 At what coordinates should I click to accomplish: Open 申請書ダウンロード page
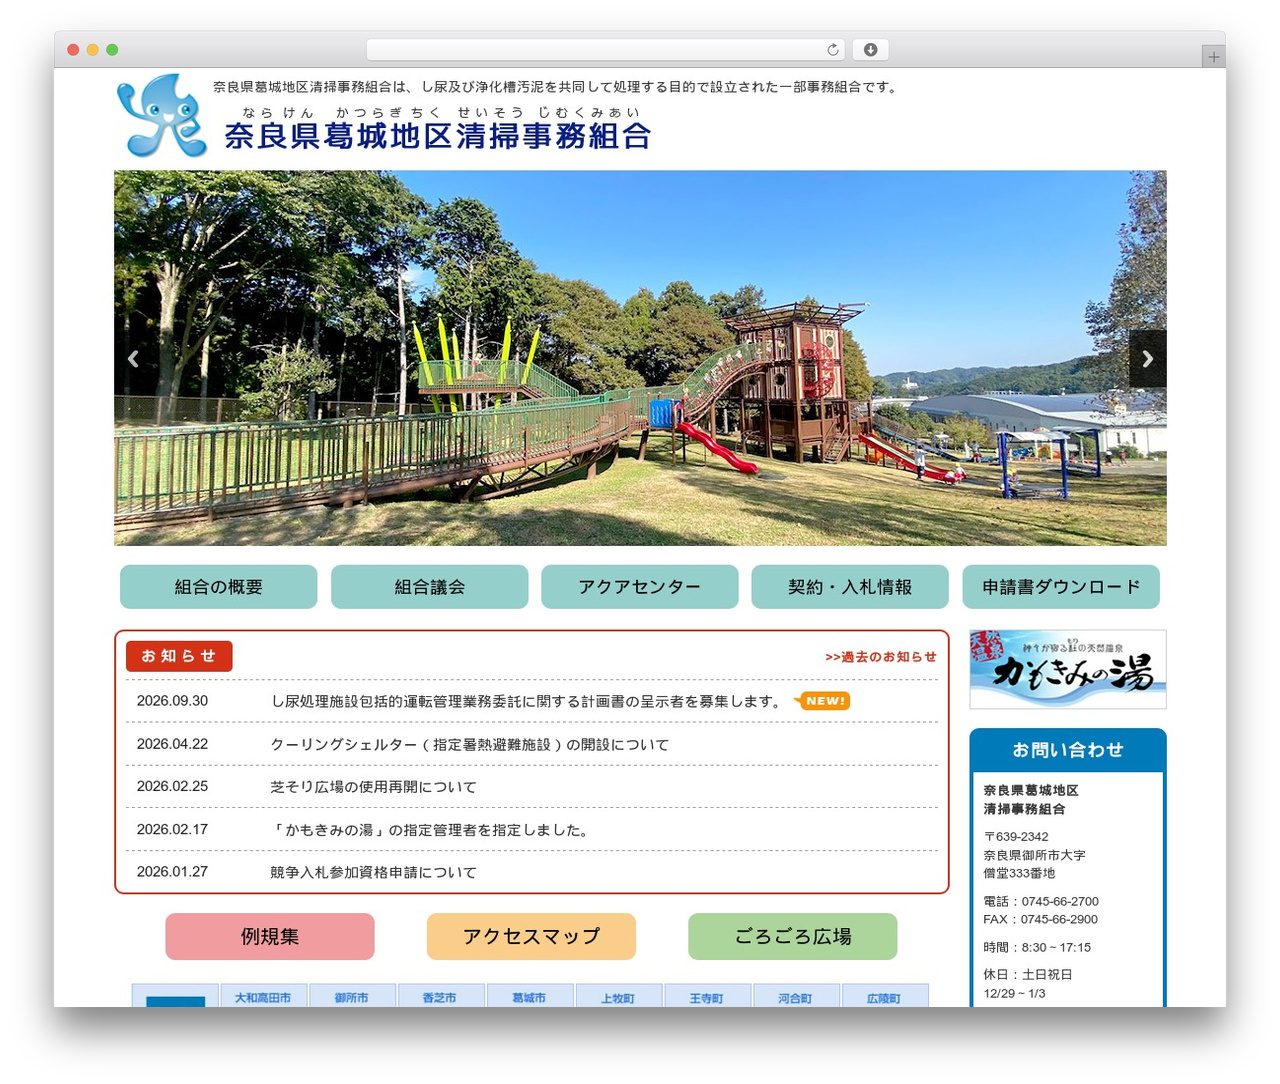click(1061, 587)
